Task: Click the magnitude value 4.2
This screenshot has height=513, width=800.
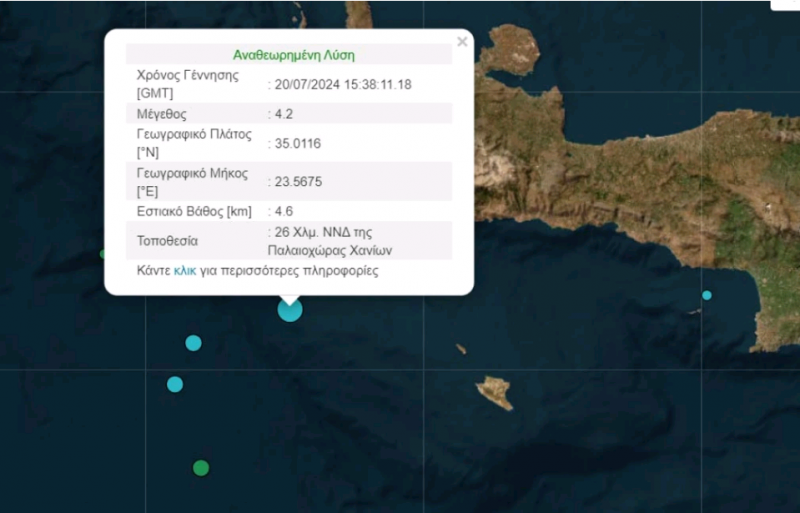Action: [x=282, y=114]
